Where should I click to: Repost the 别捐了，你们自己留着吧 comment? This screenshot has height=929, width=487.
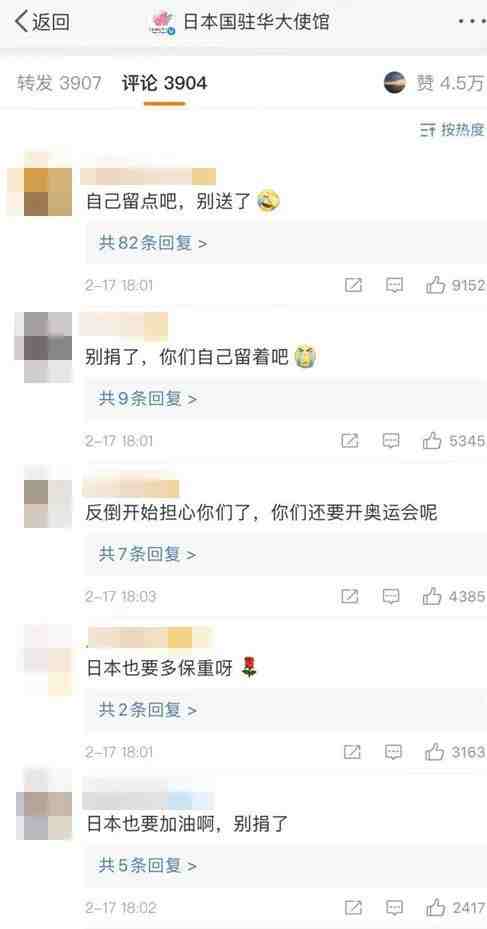350,441
